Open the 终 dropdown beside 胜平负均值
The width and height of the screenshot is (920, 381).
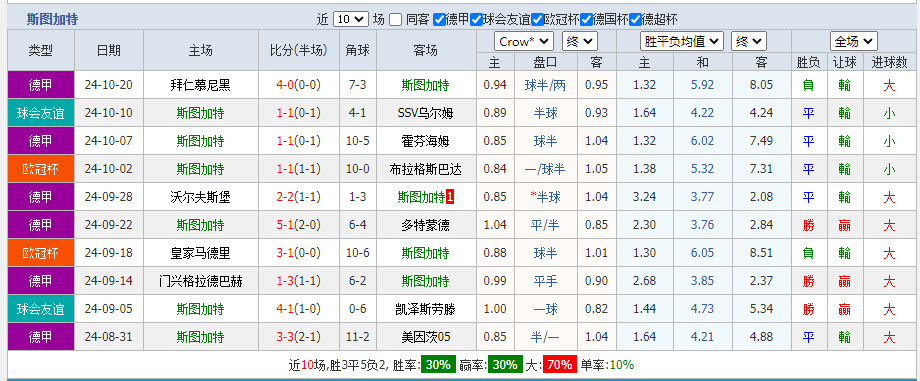click(749, 41)
